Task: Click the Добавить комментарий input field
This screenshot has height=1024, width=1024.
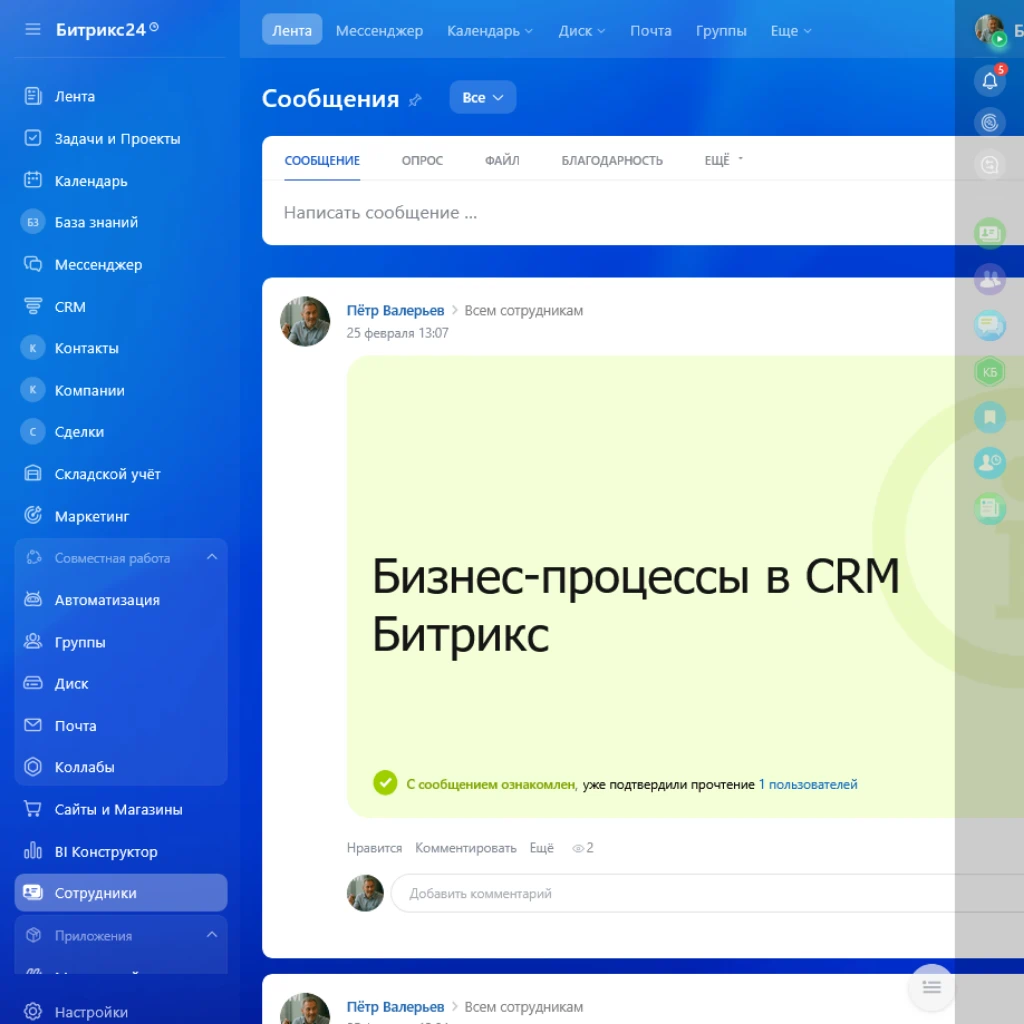Action: [x=600, y=893]
